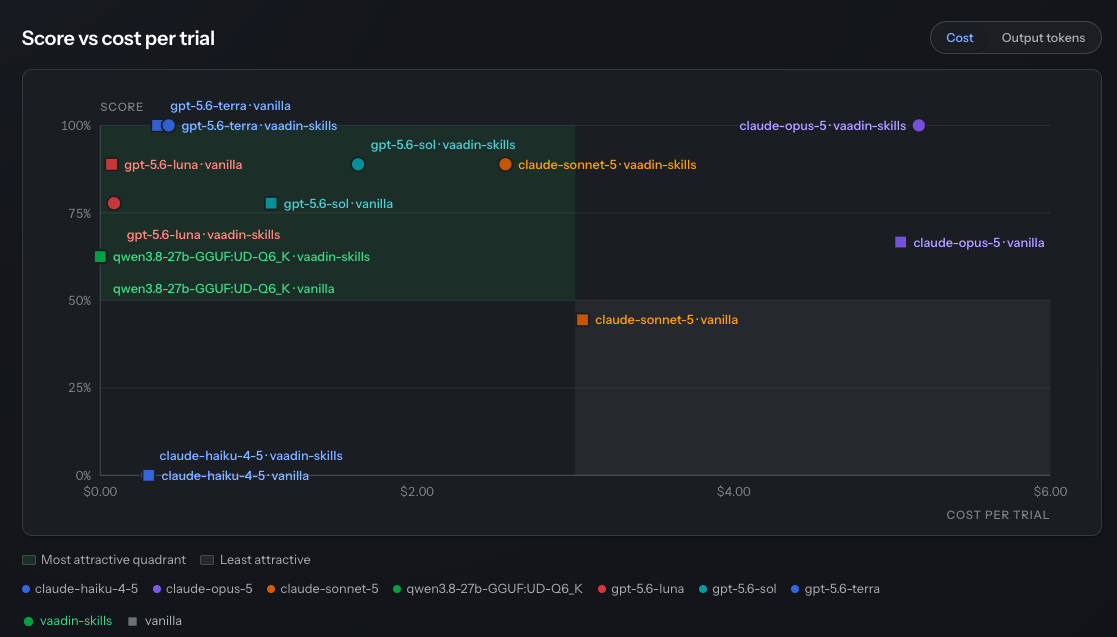The image size is (1117, 637).
Task: Select the claude-sonnet-5 vaadin-skills circle marker
Action: click(505, 165)
